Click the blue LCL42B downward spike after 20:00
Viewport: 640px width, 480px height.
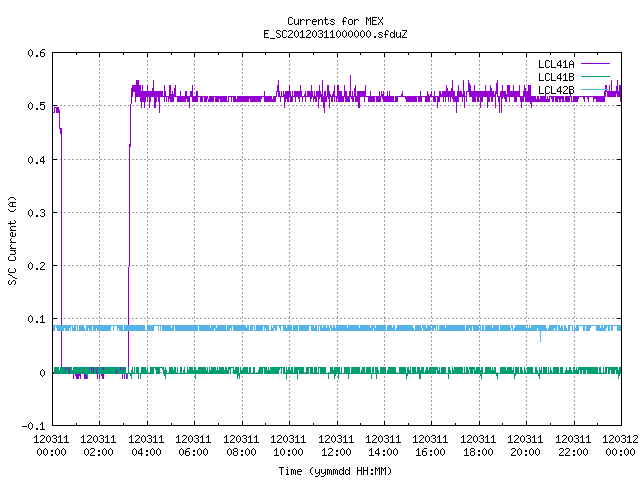(540, 336)
